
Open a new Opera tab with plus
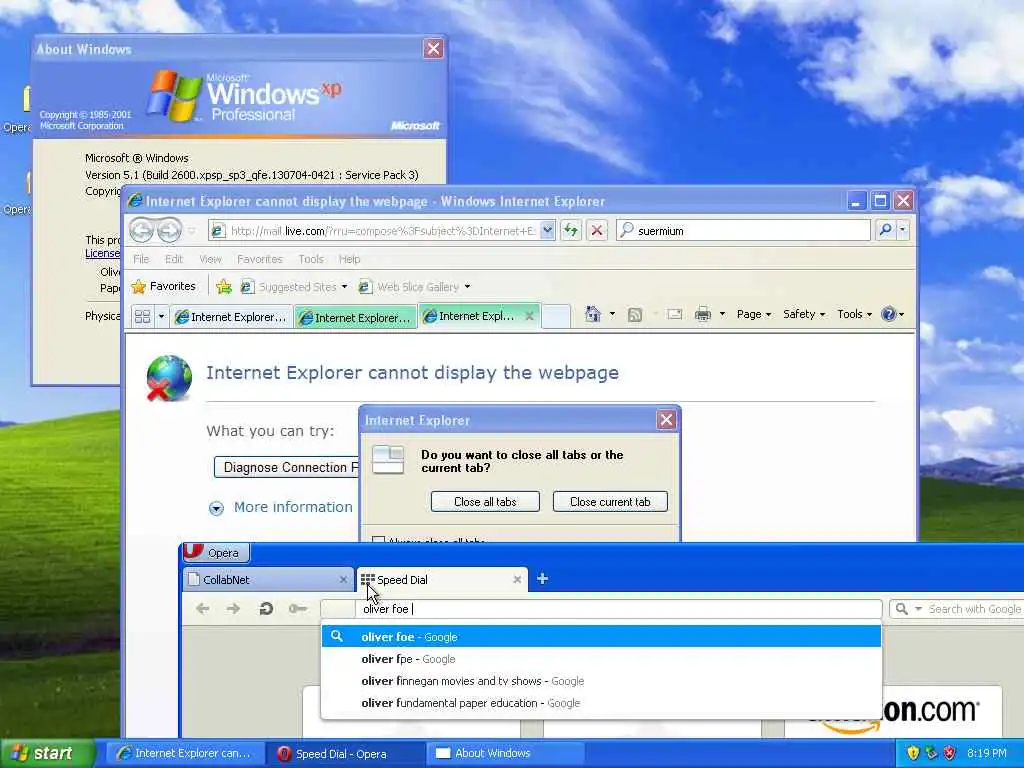[x=542, y=579]
